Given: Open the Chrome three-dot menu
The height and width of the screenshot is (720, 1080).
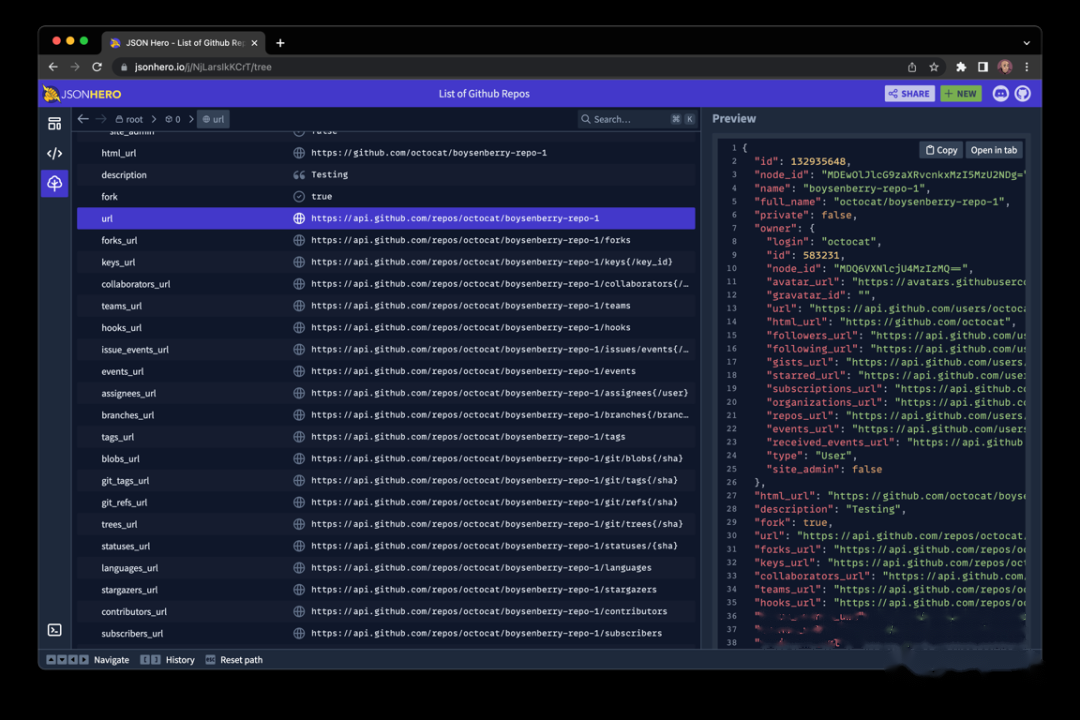Looking at the screenshot, I should pos(1027,67).
